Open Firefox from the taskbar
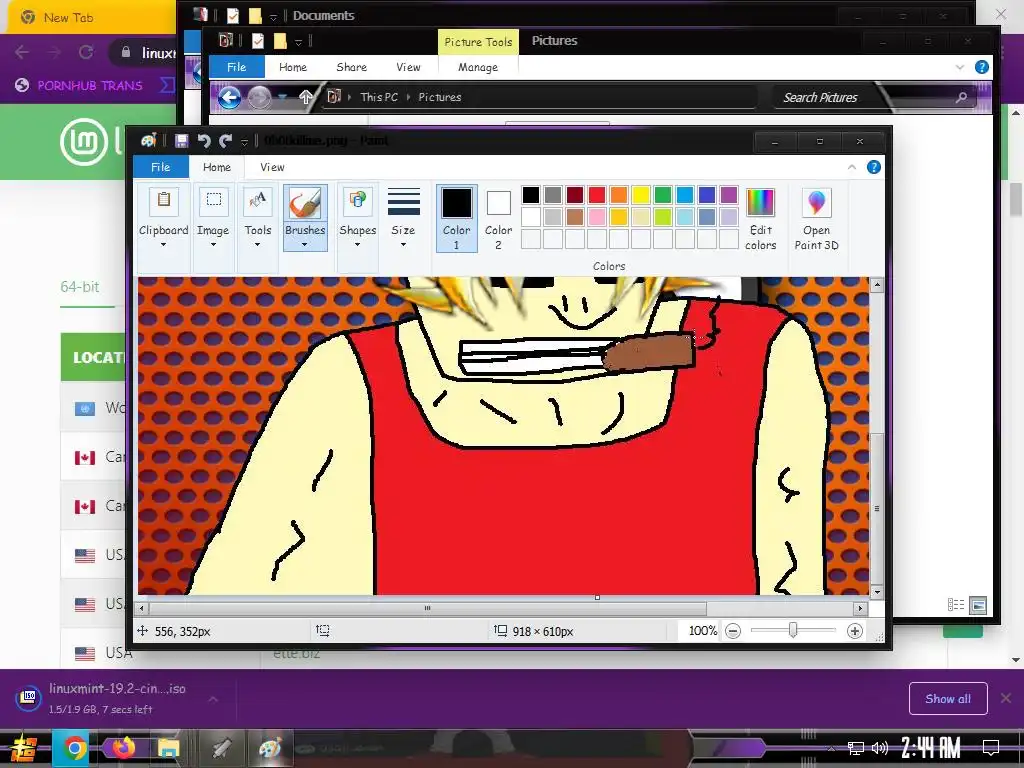 (123, 747)
